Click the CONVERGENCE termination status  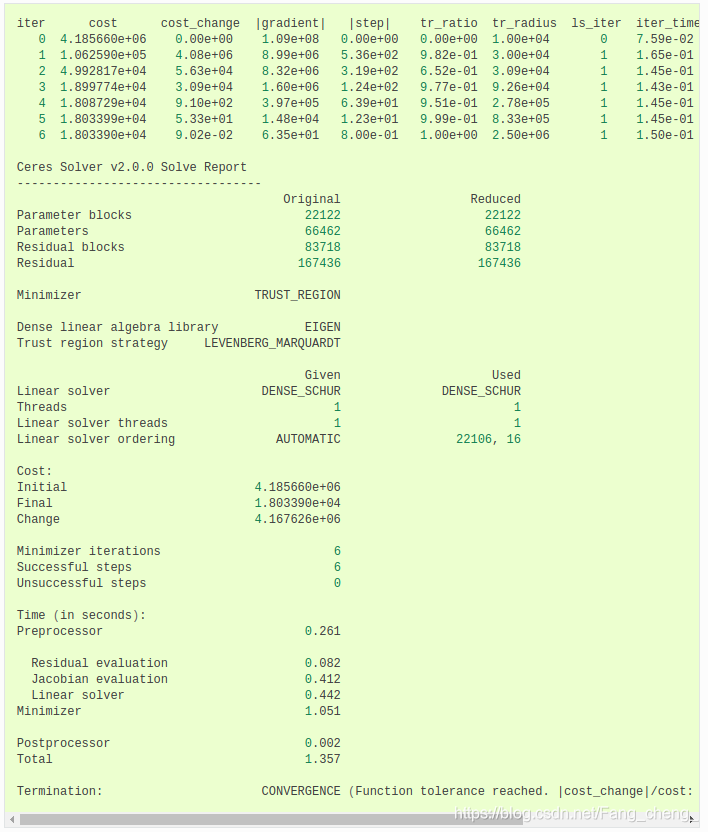[x=301, y=791]
